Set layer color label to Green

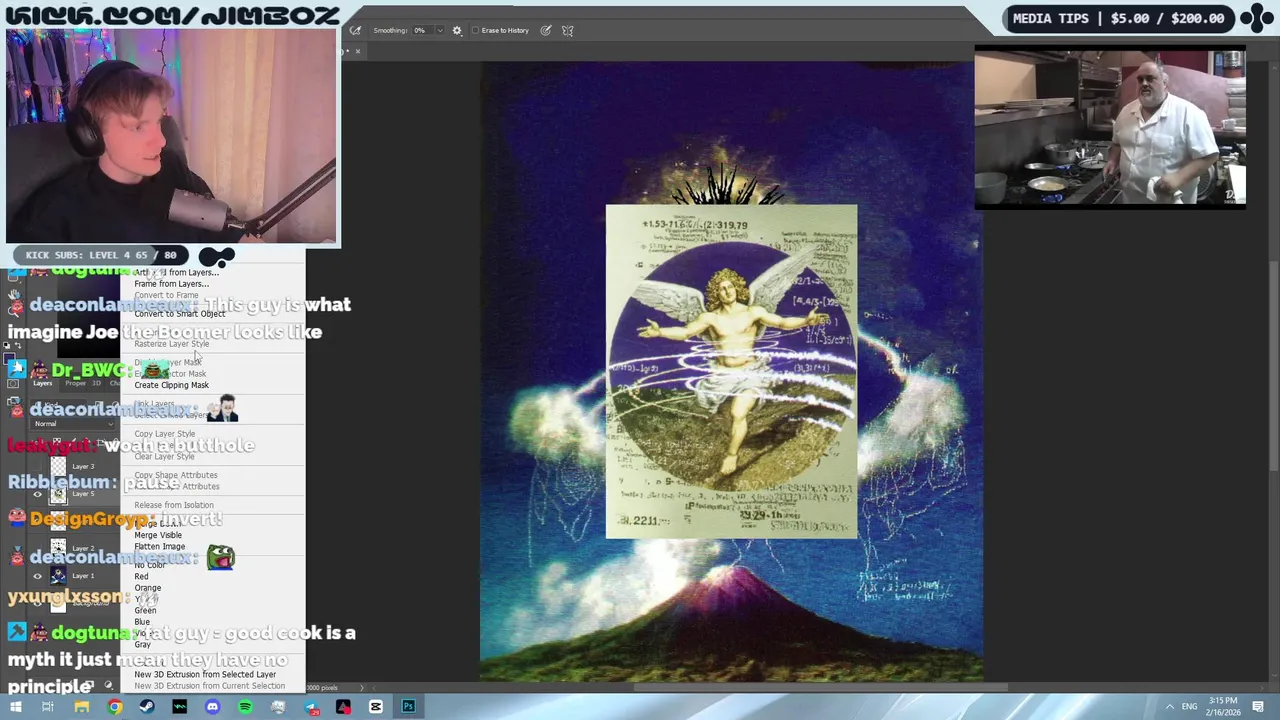[x=145, y=610]
